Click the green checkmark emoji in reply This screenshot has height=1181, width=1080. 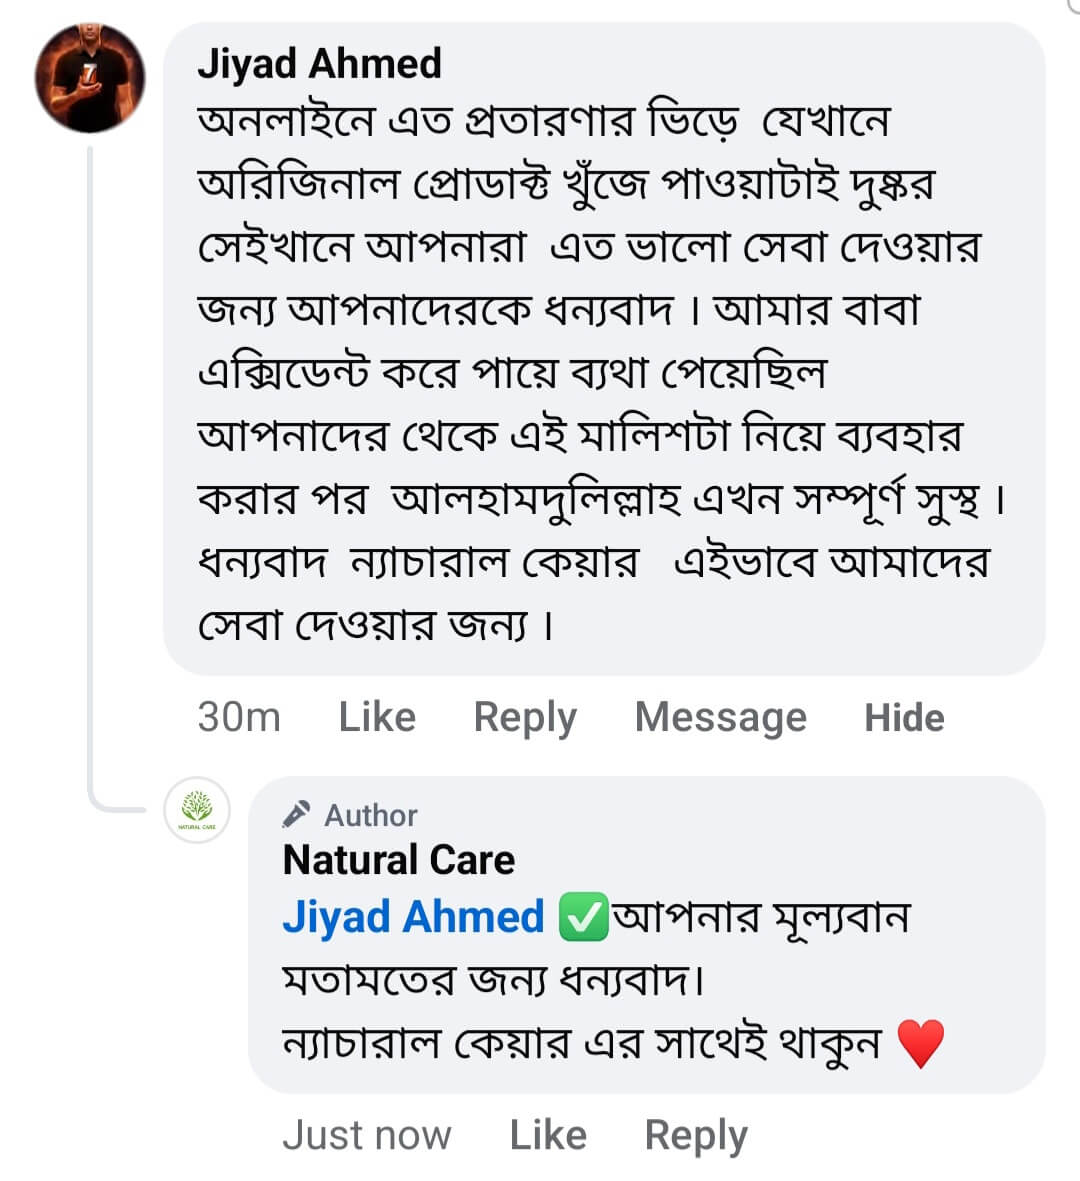click(x=582, y=918)
